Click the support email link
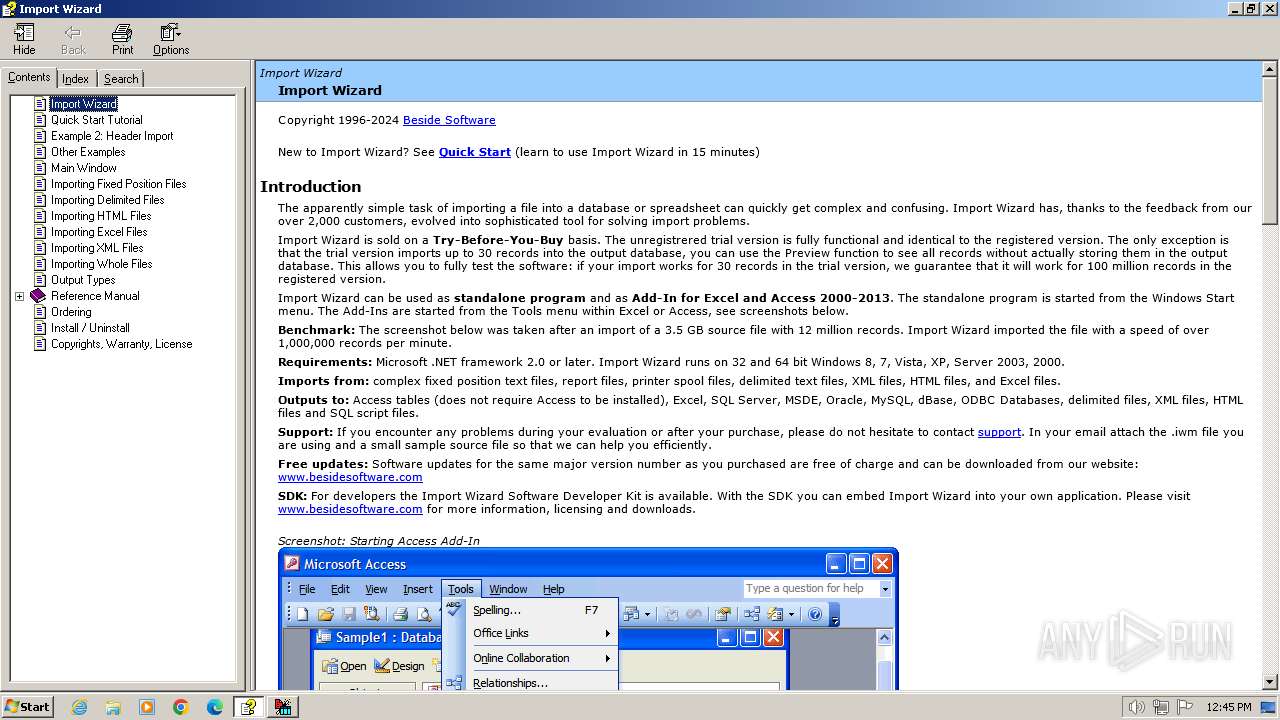The width and height of the screenshot is (1280, 720). click(999, 432)
